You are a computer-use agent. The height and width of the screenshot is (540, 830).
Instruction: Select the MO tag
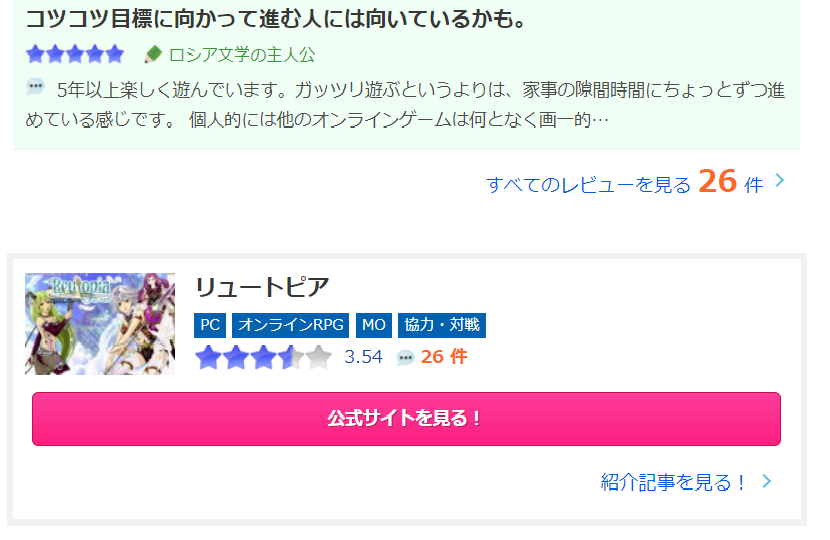tap(374, 325)
